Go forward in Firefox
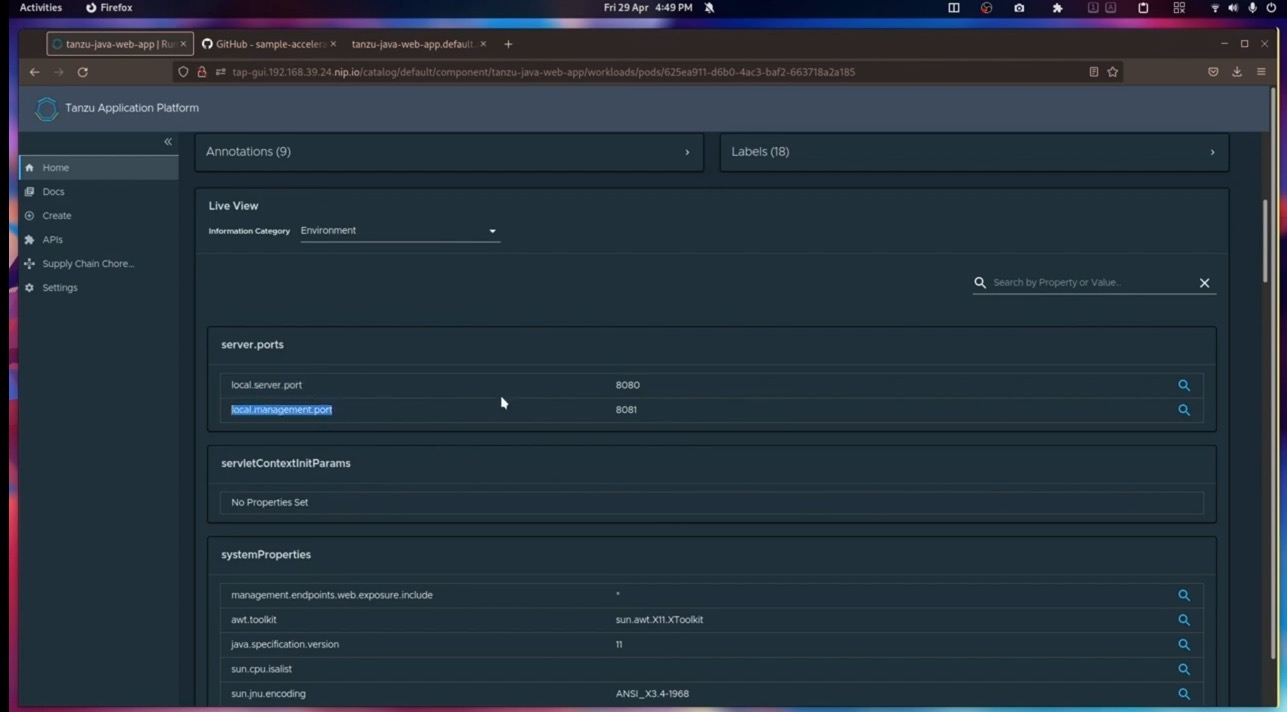 (58, 72)
